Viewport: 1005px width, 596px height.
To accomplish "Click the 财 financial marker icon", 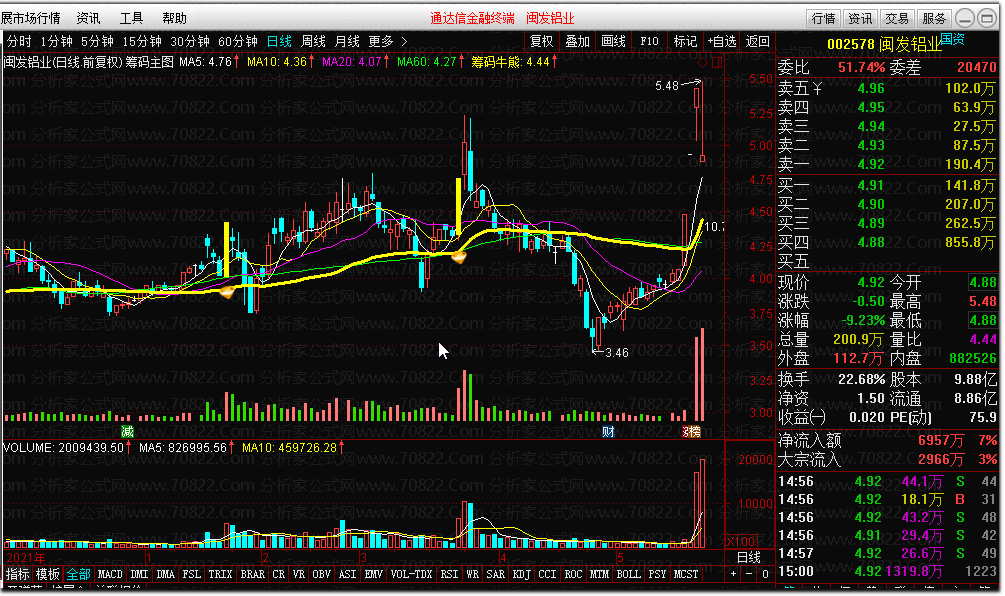I will [x=608, y=431].
